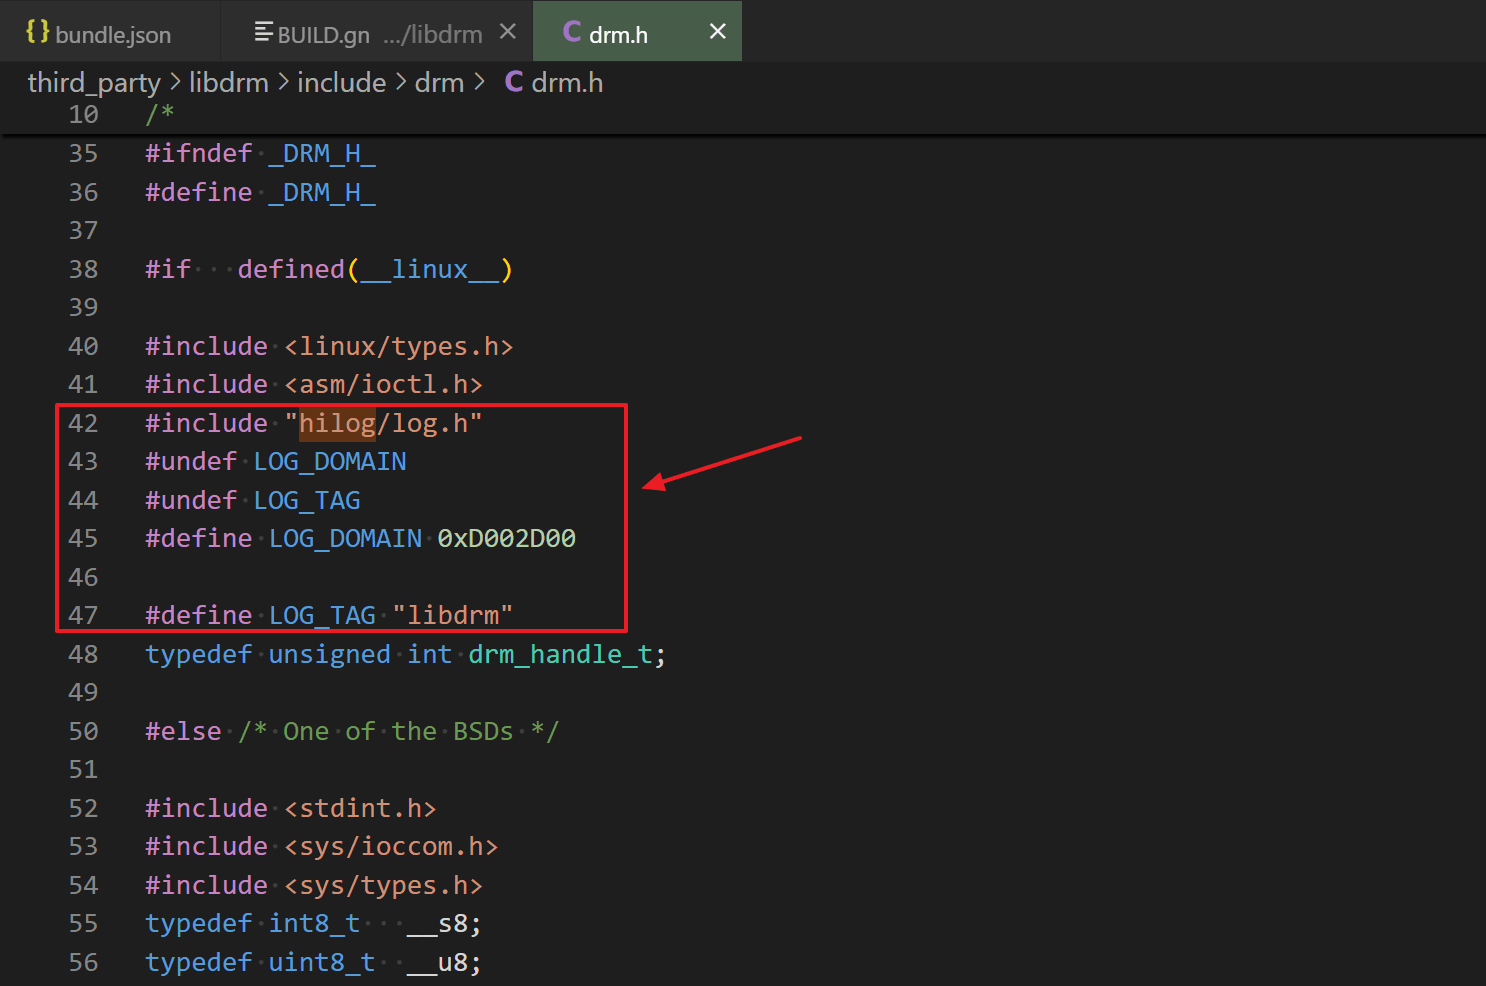Click the #else directive on line 50
1486x986 pixels.
coord(183,732)
